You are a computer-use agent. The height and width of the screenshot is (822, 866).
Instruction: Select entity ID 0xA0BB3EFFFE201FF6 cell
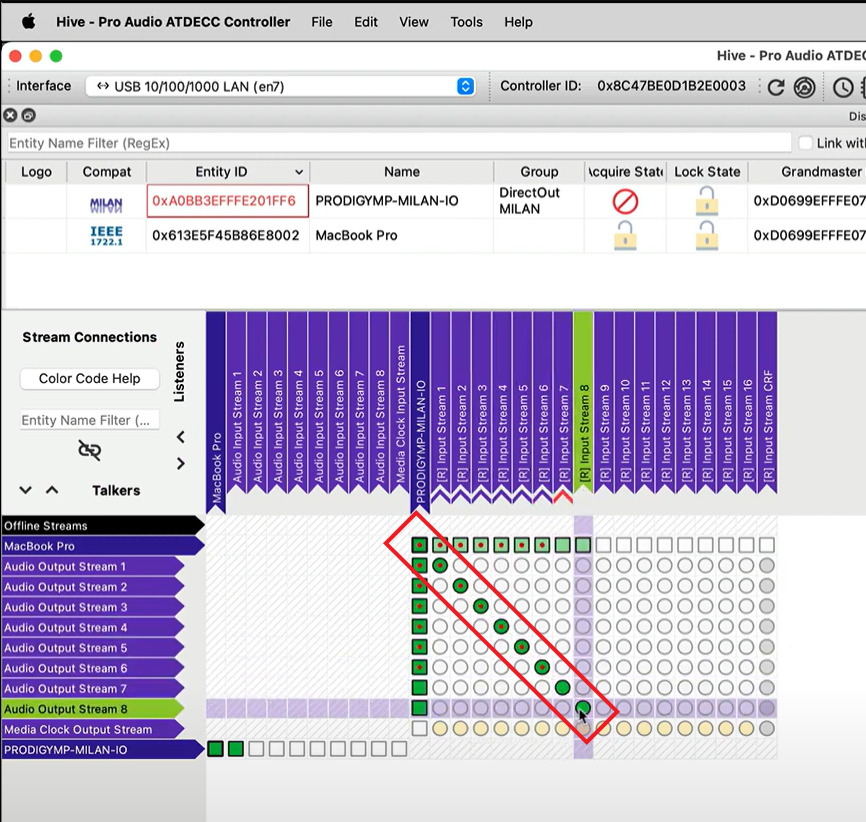(227, 201)
